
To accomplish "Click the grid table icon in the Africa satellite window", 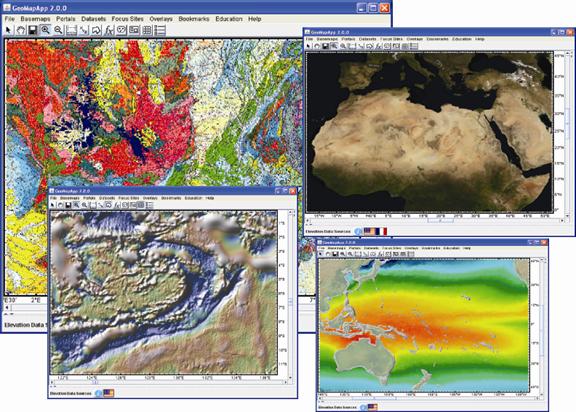I will (x=405, y=46).
